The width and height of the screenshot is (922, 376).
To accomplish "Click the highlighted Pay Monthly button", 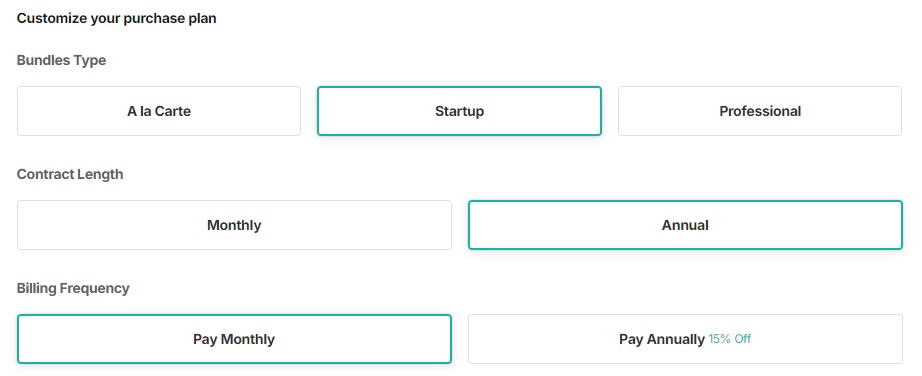I will click(x=234, y=339).
